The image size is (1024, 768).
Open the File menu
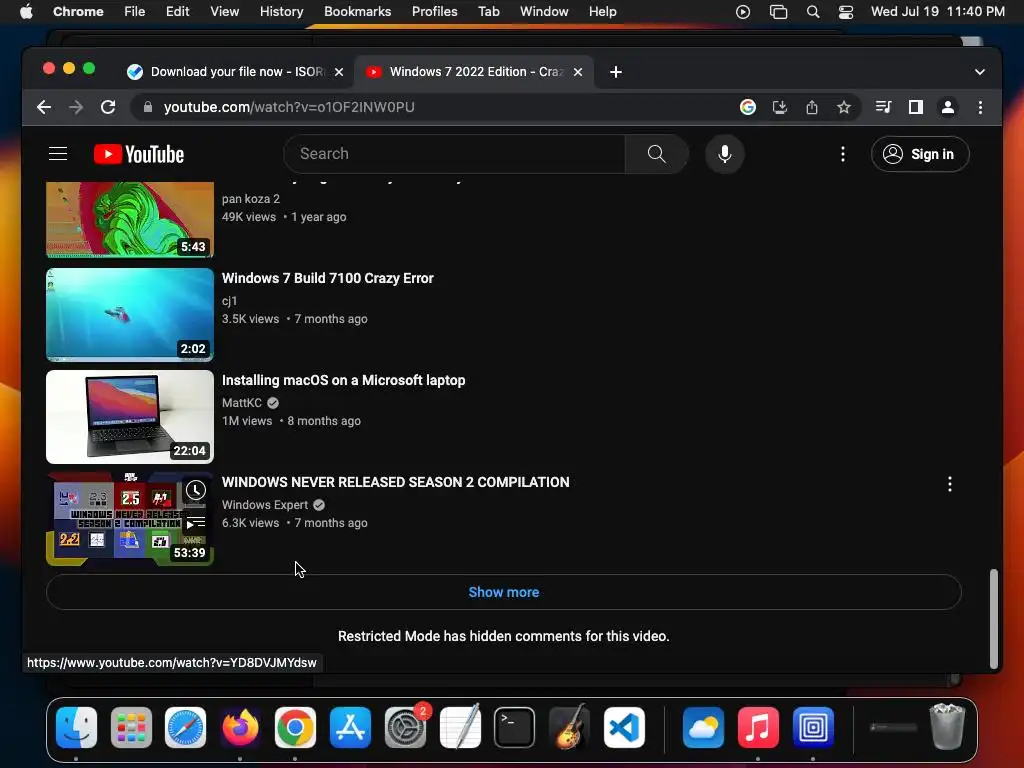(x=135, y=12)
